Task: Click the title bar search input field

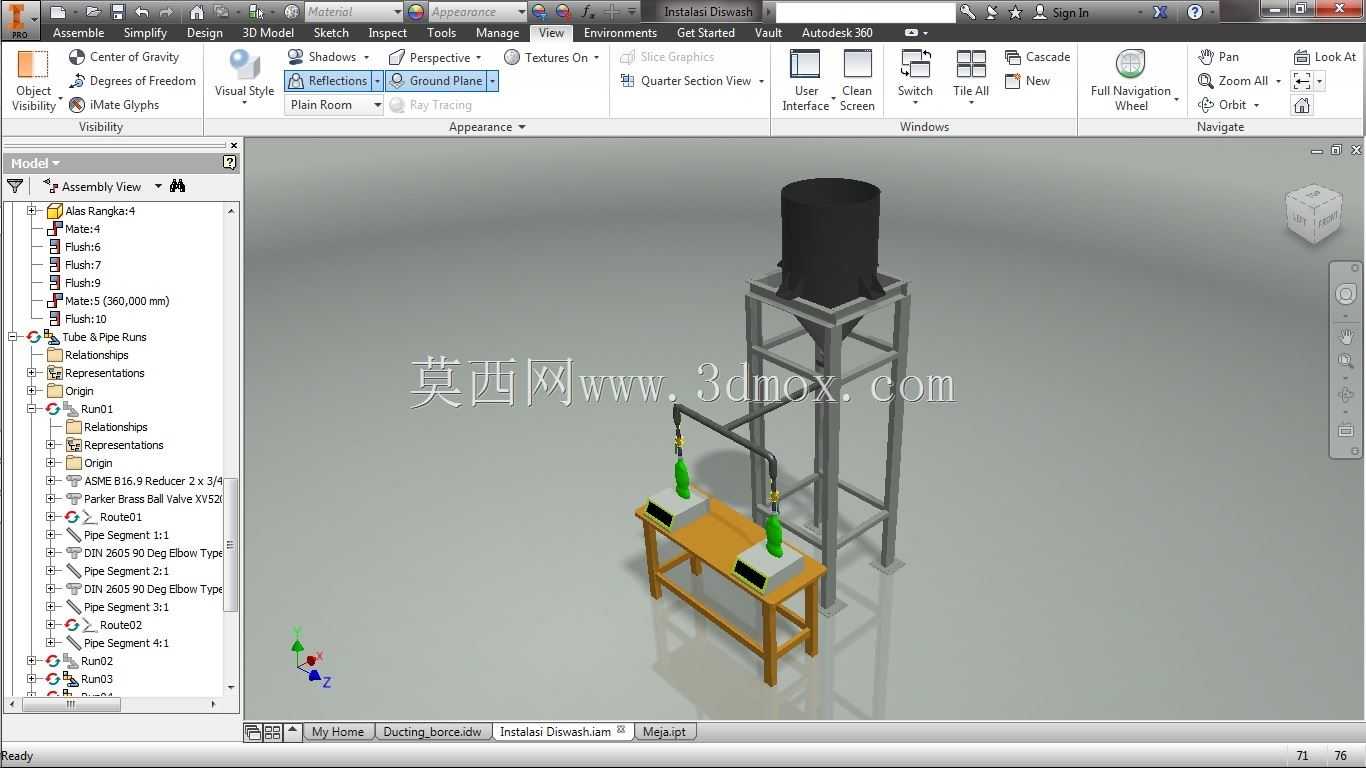Action: 866,12
